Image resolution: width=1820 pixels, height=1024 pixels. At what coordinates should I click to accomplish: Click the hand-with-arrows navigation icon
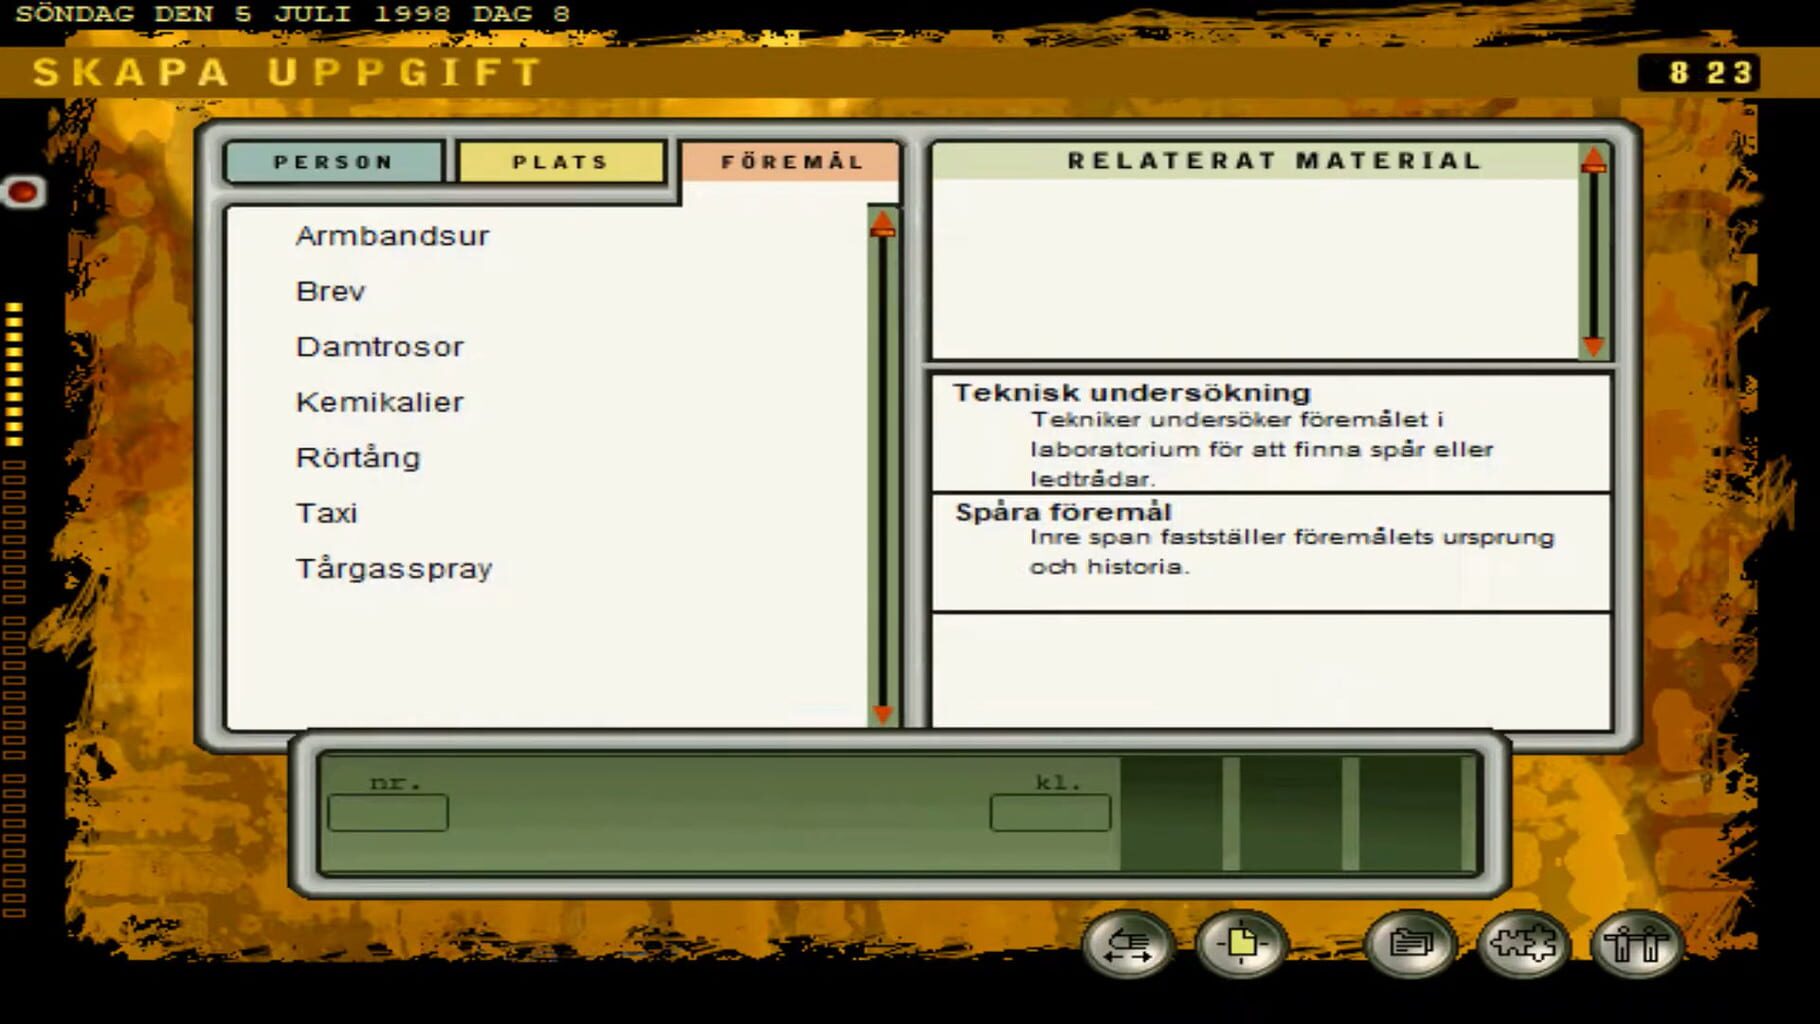pos(1128,944)
